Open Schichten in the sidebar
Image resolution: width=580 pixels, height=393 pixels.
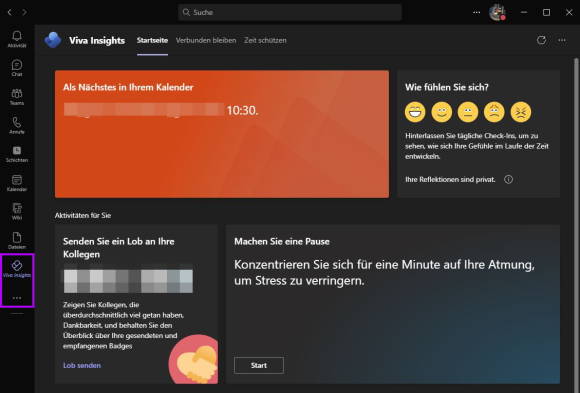(x=17, y=154)
